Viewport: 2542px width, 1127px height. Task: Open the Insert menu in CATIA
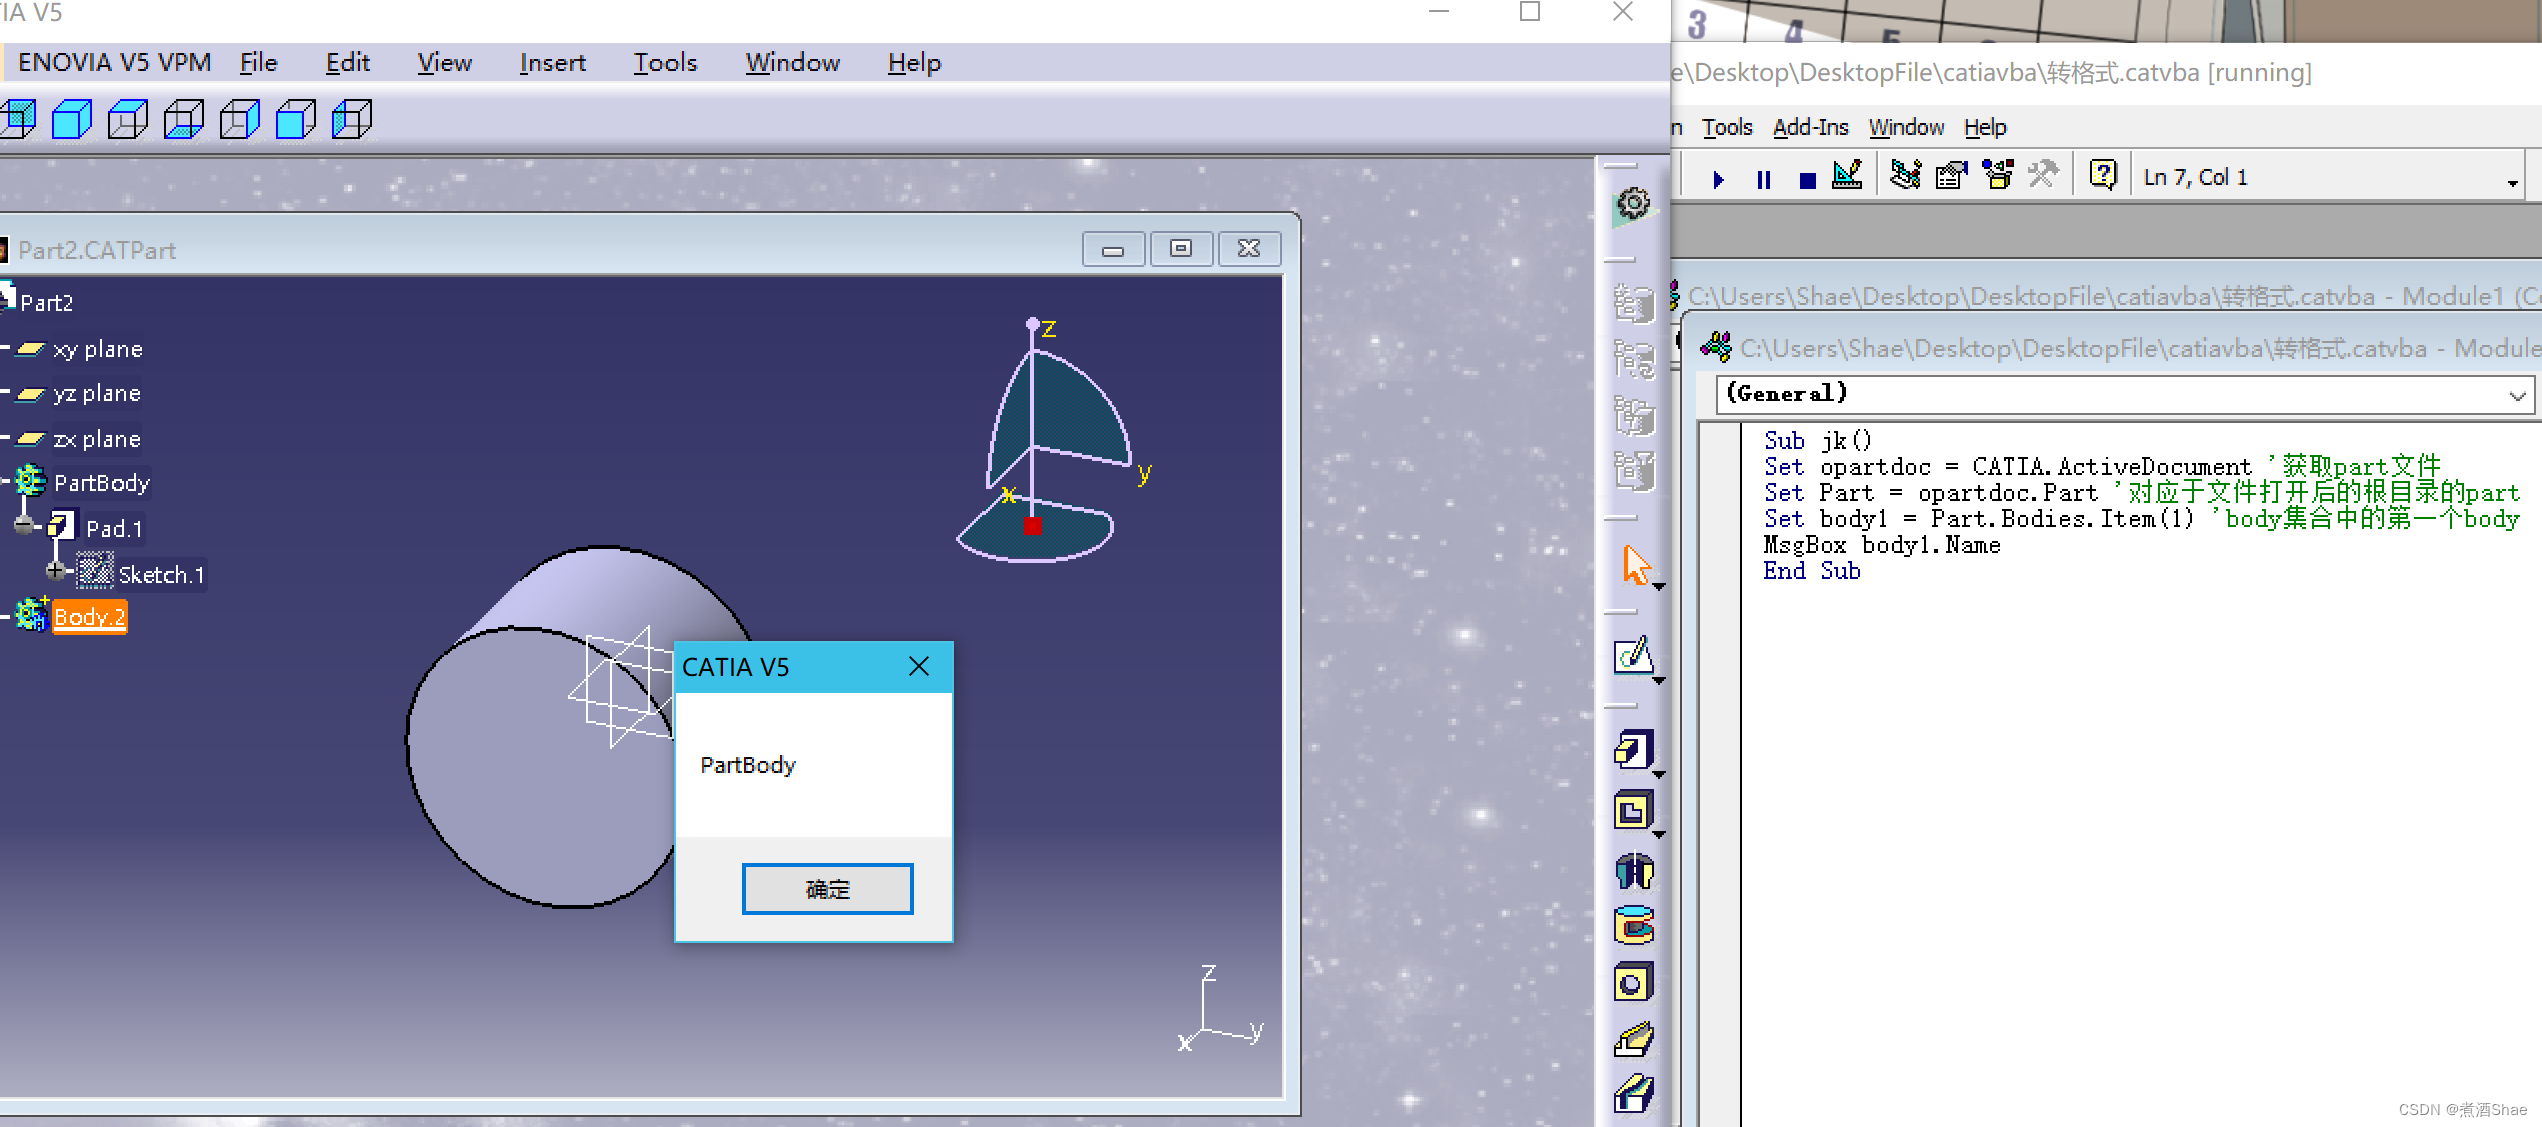pyautogui.click(x=552, y=63)
